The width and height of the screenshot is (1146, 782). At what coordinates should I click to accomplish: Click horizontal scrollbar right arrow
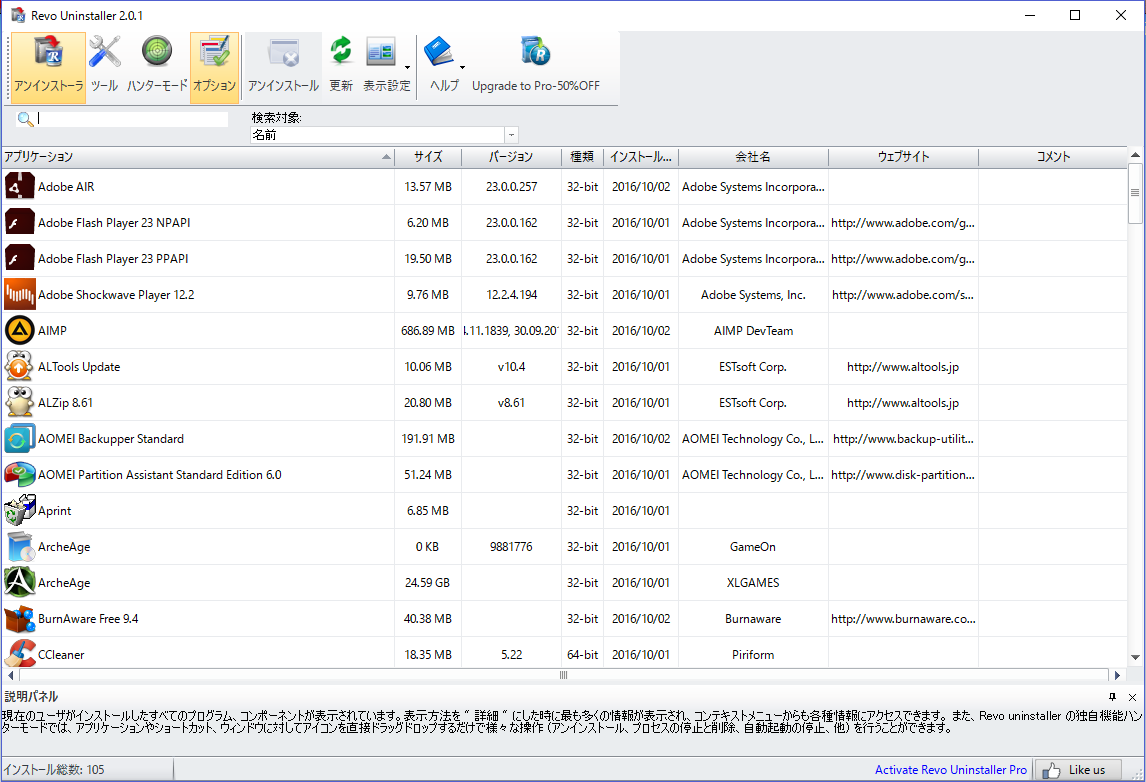tap(1117, 675)
